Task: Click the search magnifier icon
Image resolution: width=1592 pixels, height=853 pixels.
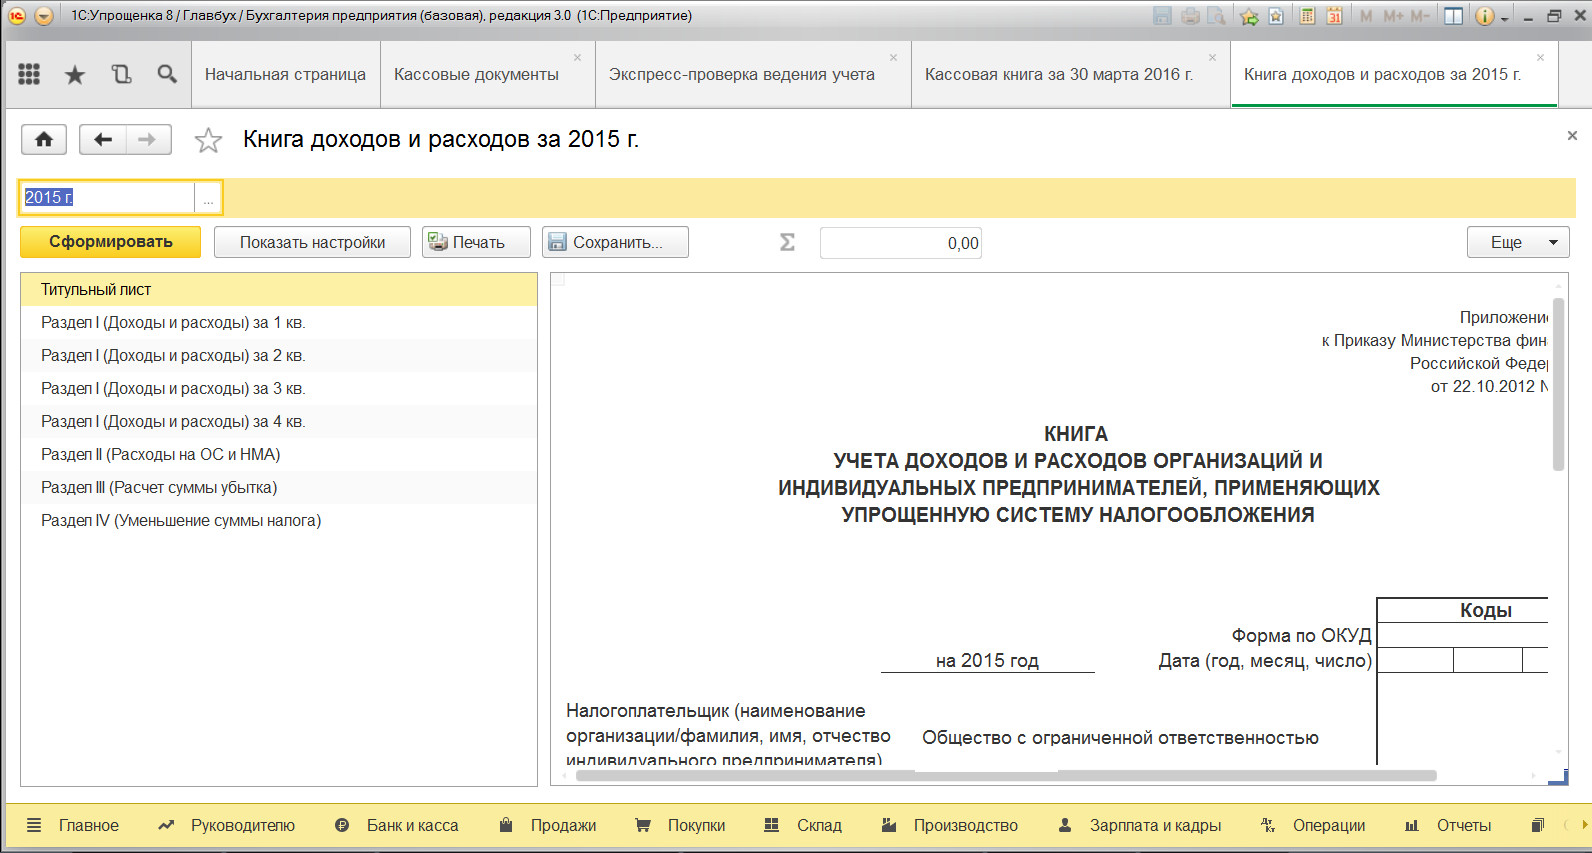Action: (x=167, y=74)
